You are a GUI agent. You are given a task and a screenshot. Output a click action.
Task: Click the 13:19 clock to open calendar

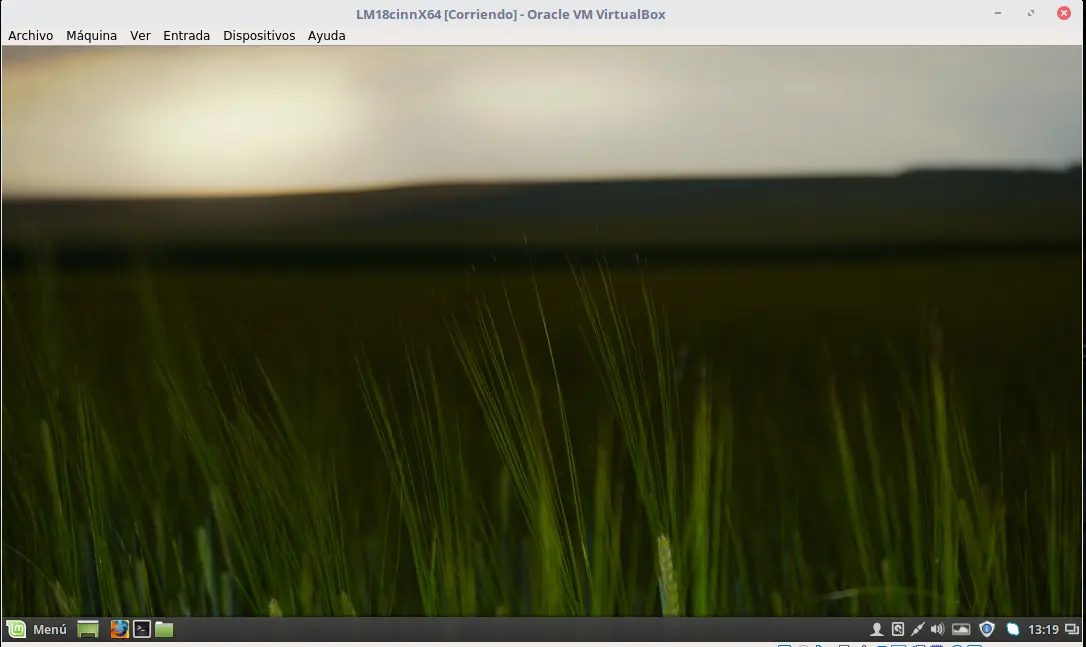pos(1042,629)
